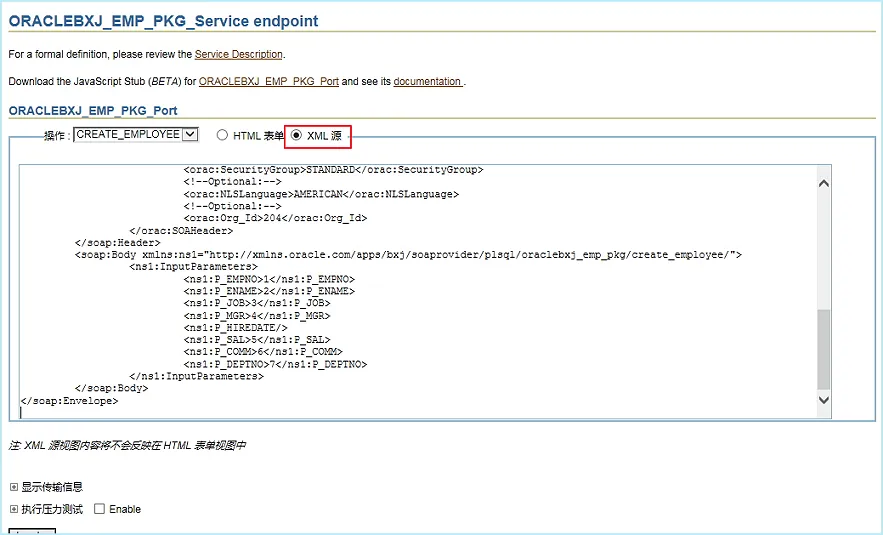Click the closing soap:Envelope line
883x535 pixels.
69,401
